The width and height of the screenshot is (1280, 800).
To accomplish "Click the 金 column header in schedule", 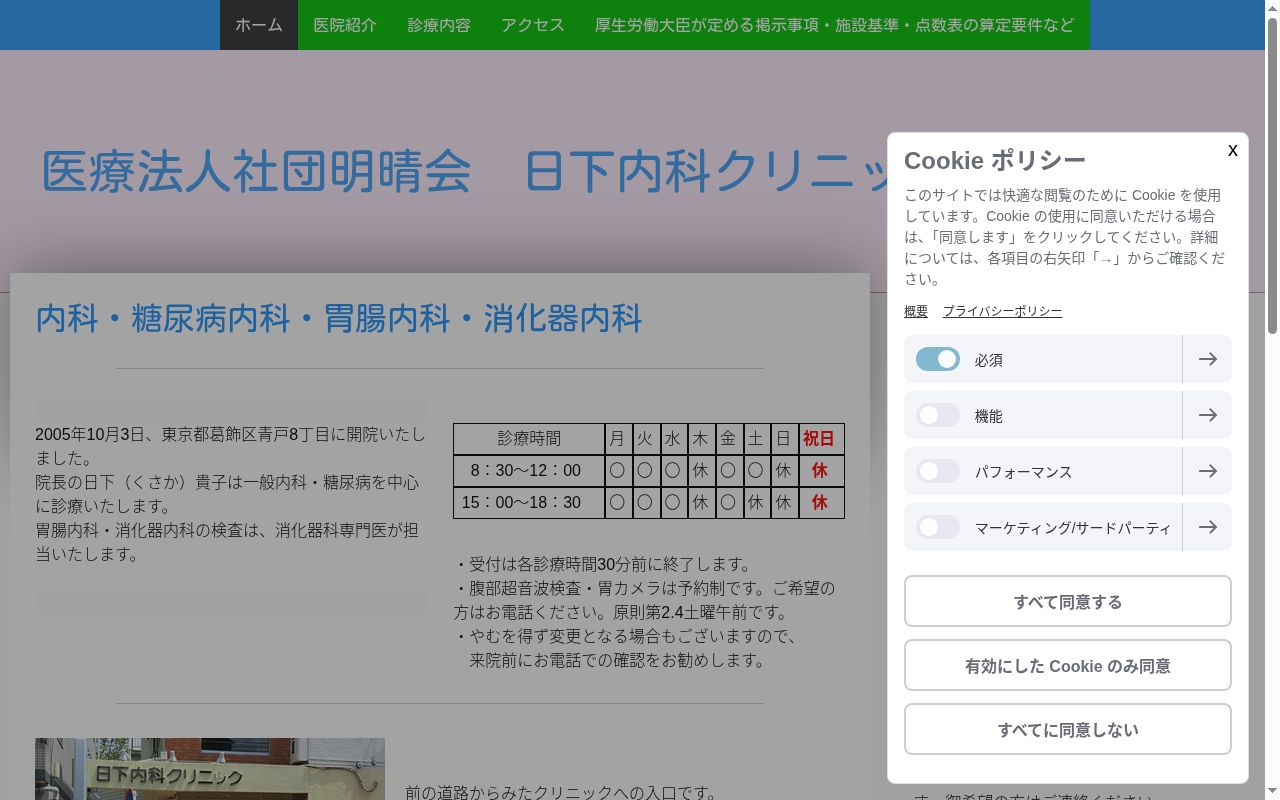I will point(729,439).
